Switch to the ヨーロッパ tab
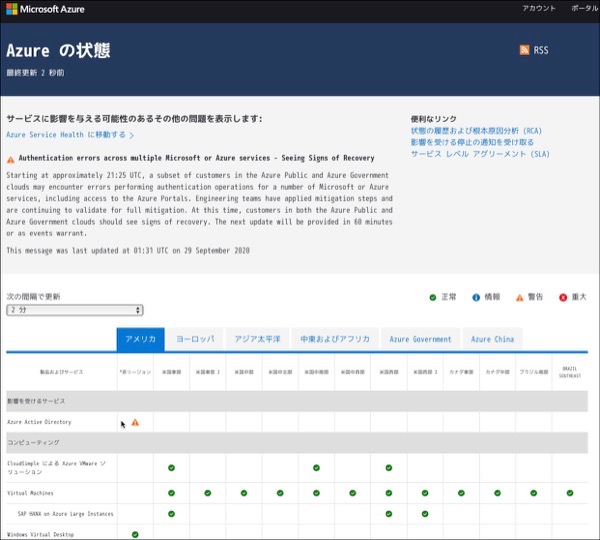Screen dimensions: 600x540 pos(195,339)
